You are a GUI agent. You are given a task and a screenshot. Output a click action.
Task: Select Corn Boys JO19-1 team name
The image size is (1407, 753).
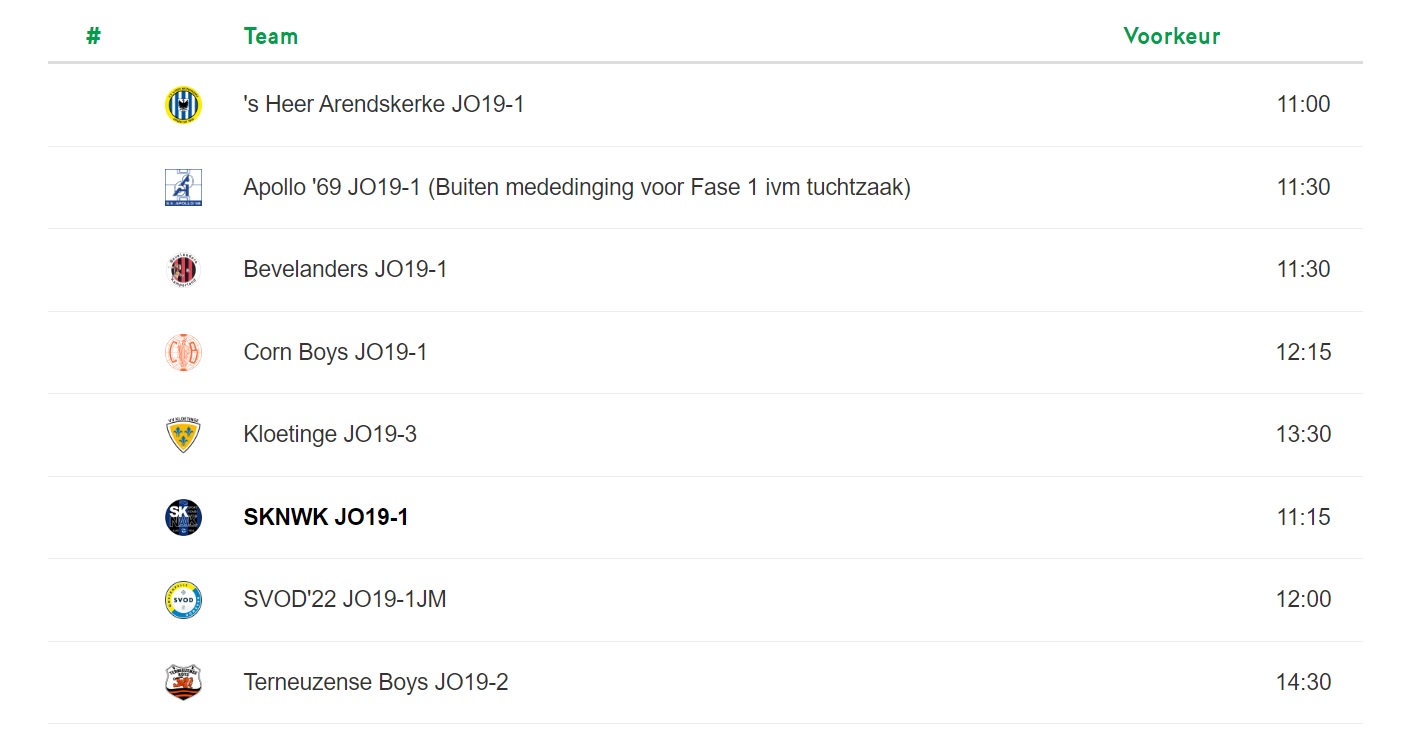[335, 352]
